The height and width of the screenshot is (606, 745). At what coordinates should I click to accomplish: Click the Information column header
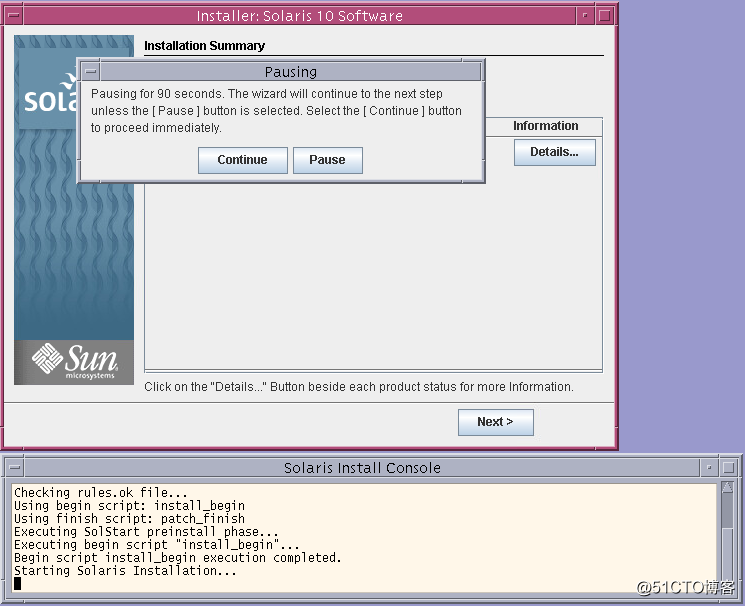coord(545,126)
